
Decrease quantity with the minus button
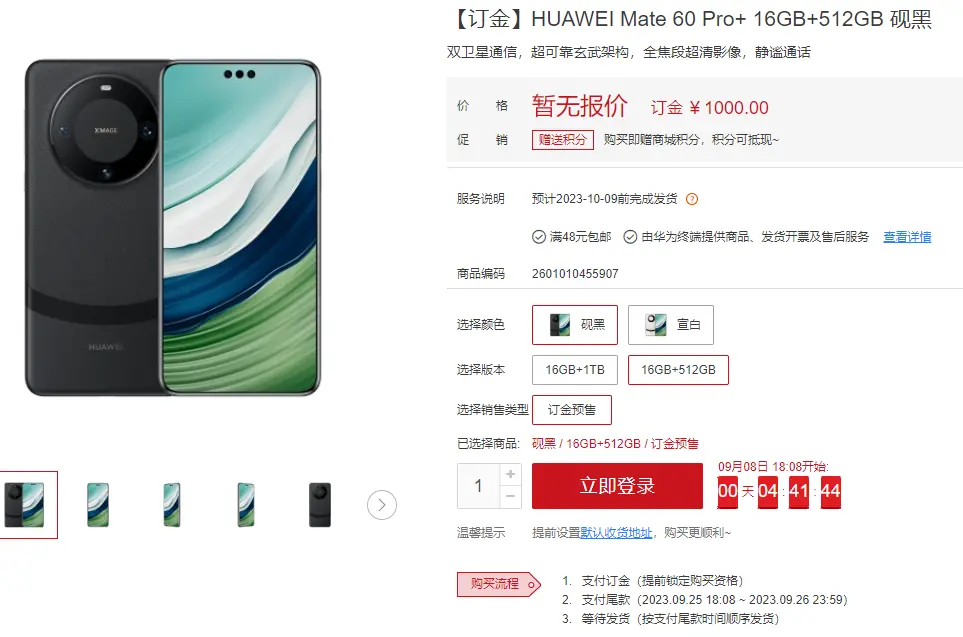510,496
